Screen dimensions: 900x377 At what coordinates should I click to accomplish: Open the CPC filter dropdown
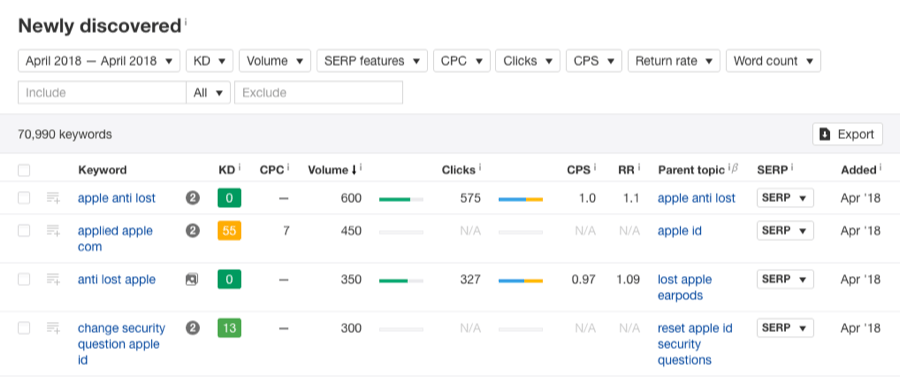462,61
